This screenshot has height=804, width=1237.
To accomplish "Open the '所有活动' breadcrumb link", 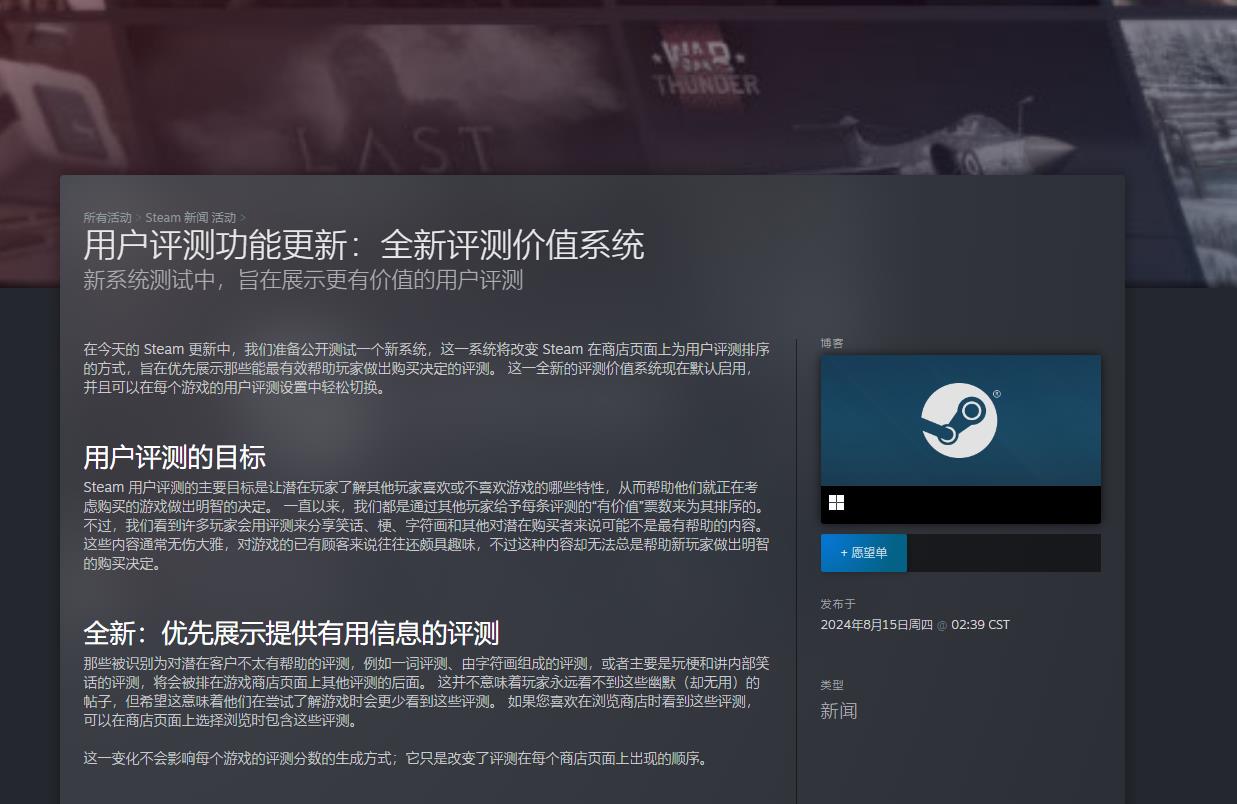I will coord(107,218).
